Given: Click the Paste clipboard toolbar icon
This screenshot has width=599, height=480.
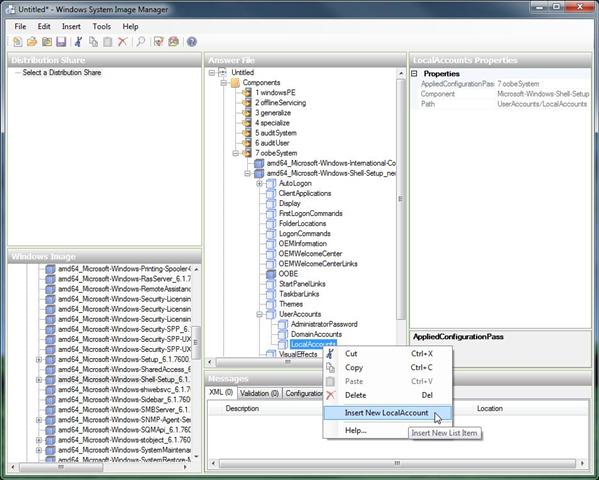Looking at the screenshot, I should pyautogui.click(x=108, y=42).
